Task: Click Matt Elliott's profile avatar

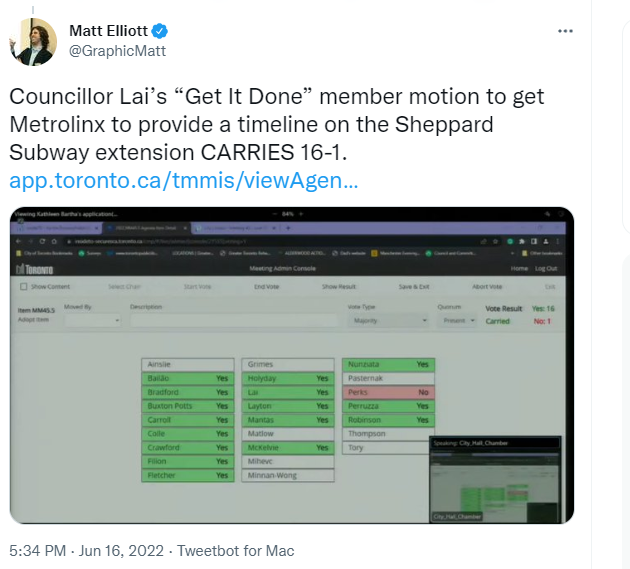Action: [32, 41]
